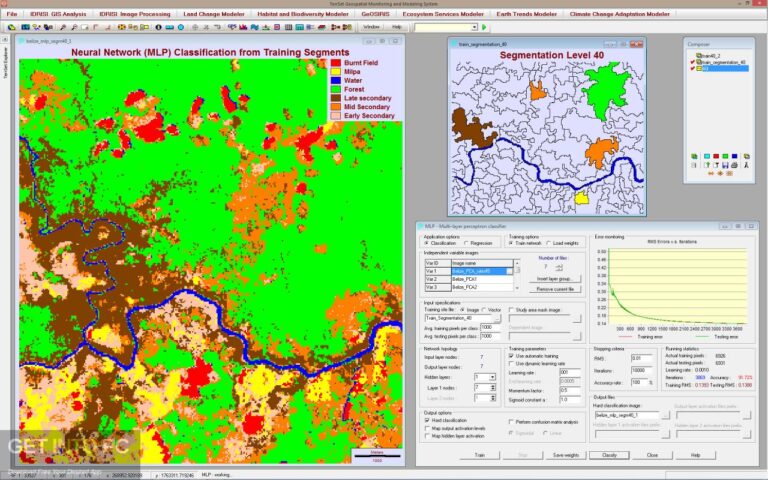Open Climate Change Adaptation Modeler menu
This screenshot has height=480, width=768.
(620, 14)
